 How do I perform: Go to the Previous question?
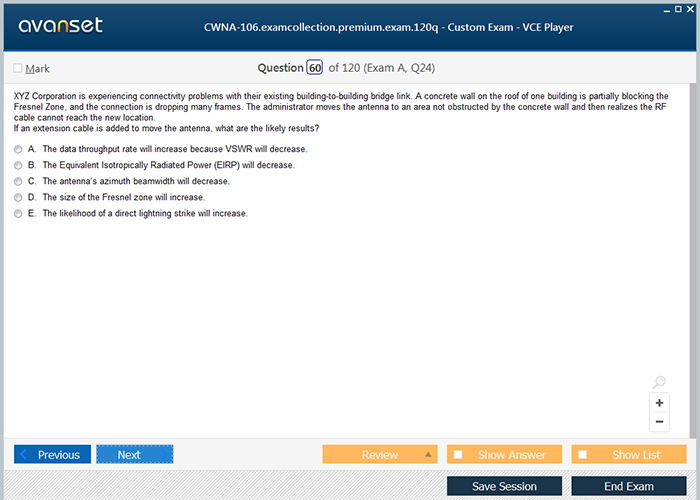52,454
